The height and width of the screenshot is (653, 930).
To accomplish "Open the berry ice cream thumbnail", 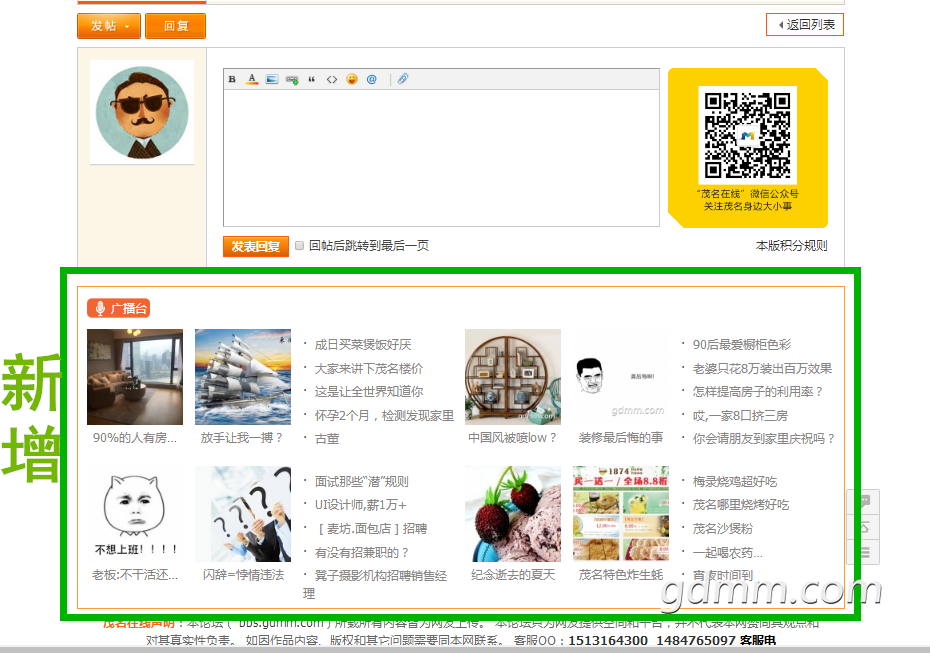I will (x=513, y=514).
